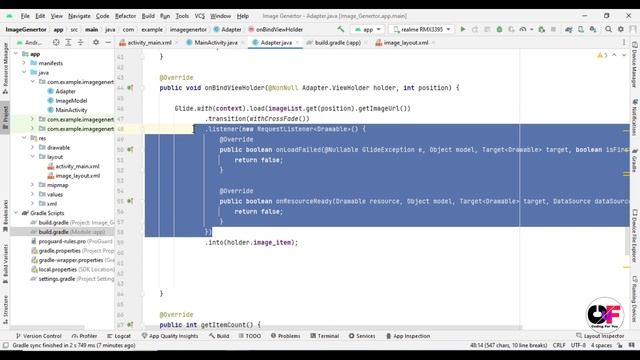Click override gutter icon on line 44
The width and height of the screenshot is (640, 360).
tap(130, 88)
